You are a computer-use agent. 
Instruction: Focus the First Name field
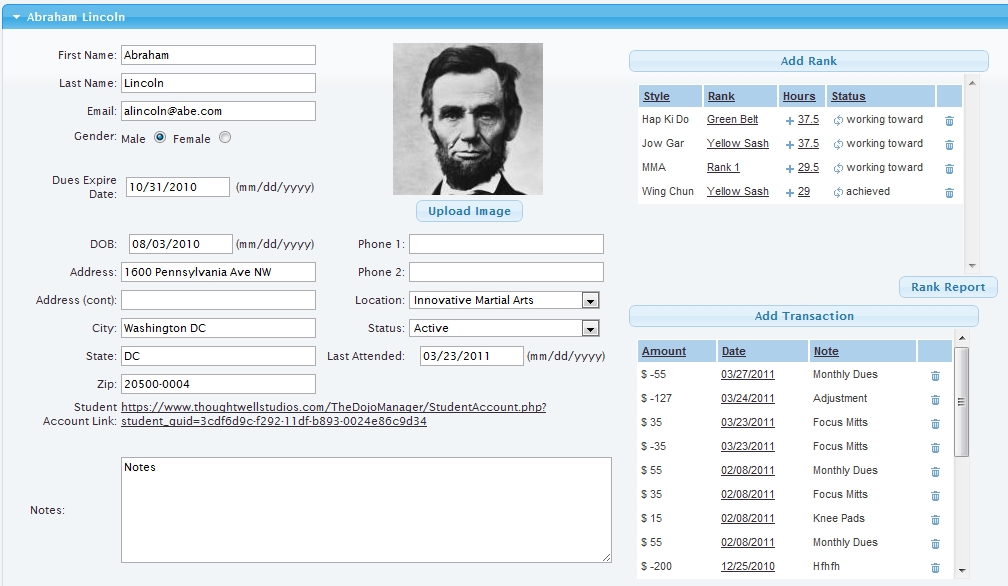(x=219, y=55)
